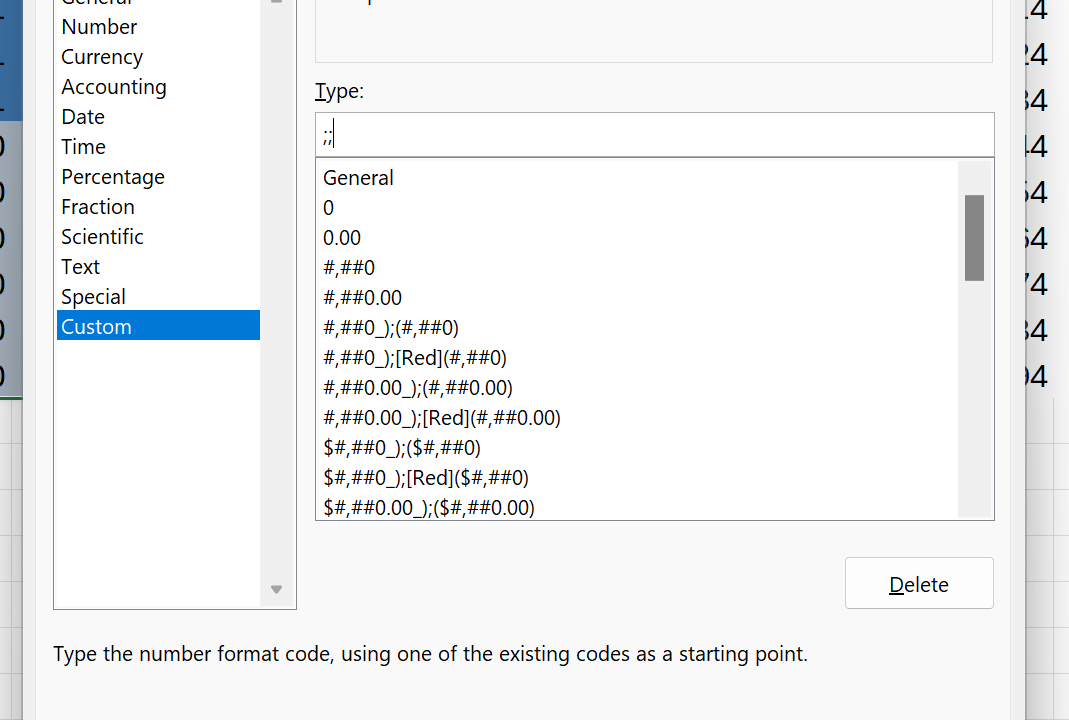Pick the Date category

[x=83, y=117]
